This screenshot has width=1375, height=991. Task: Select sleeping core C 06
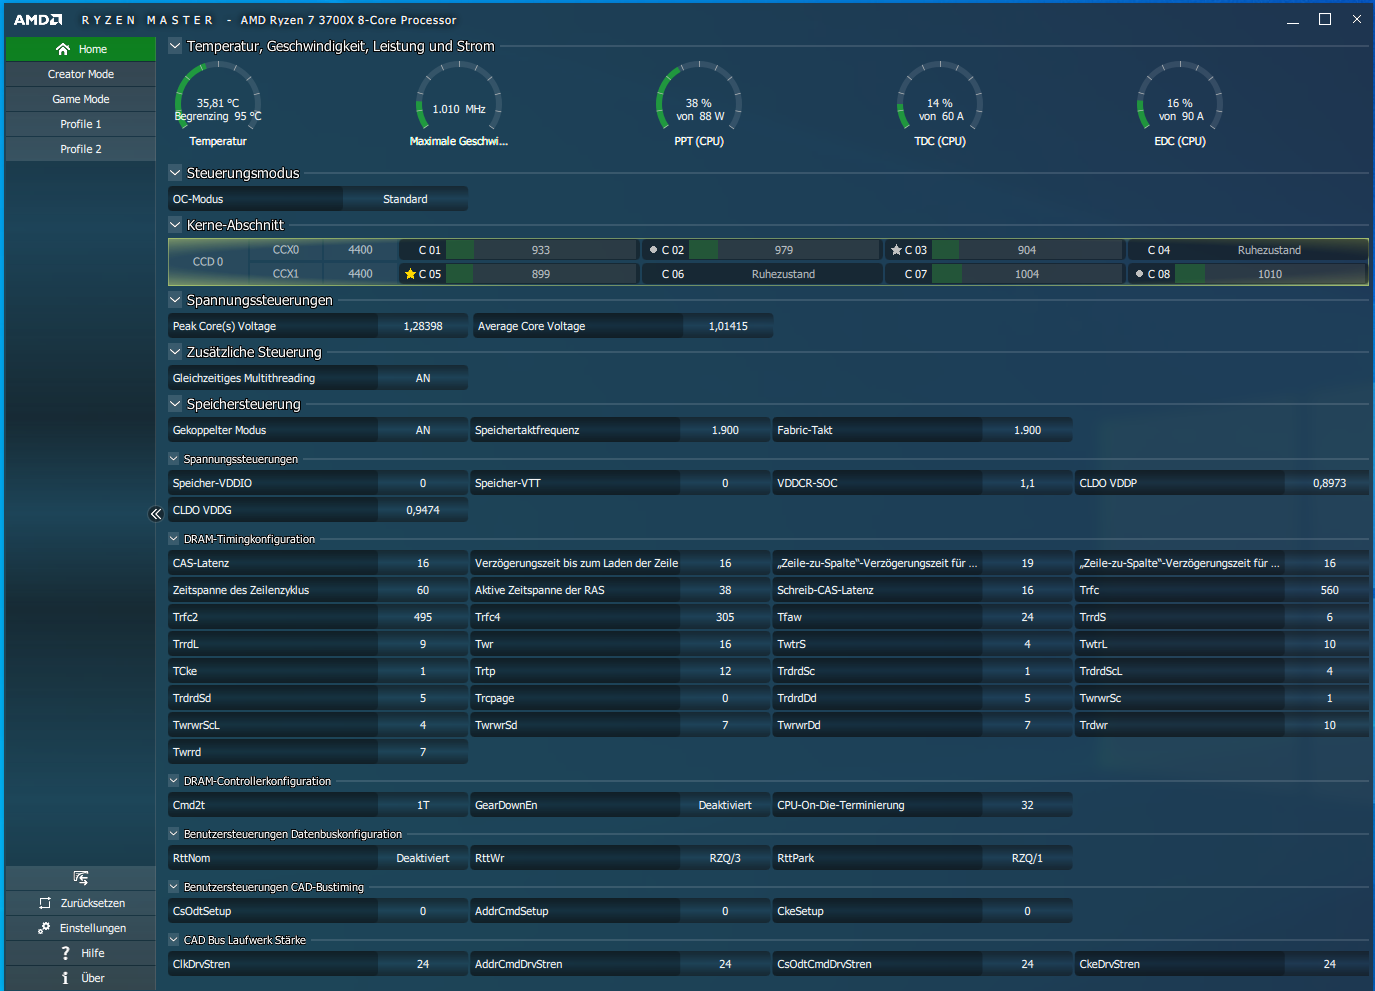(761, 274)
